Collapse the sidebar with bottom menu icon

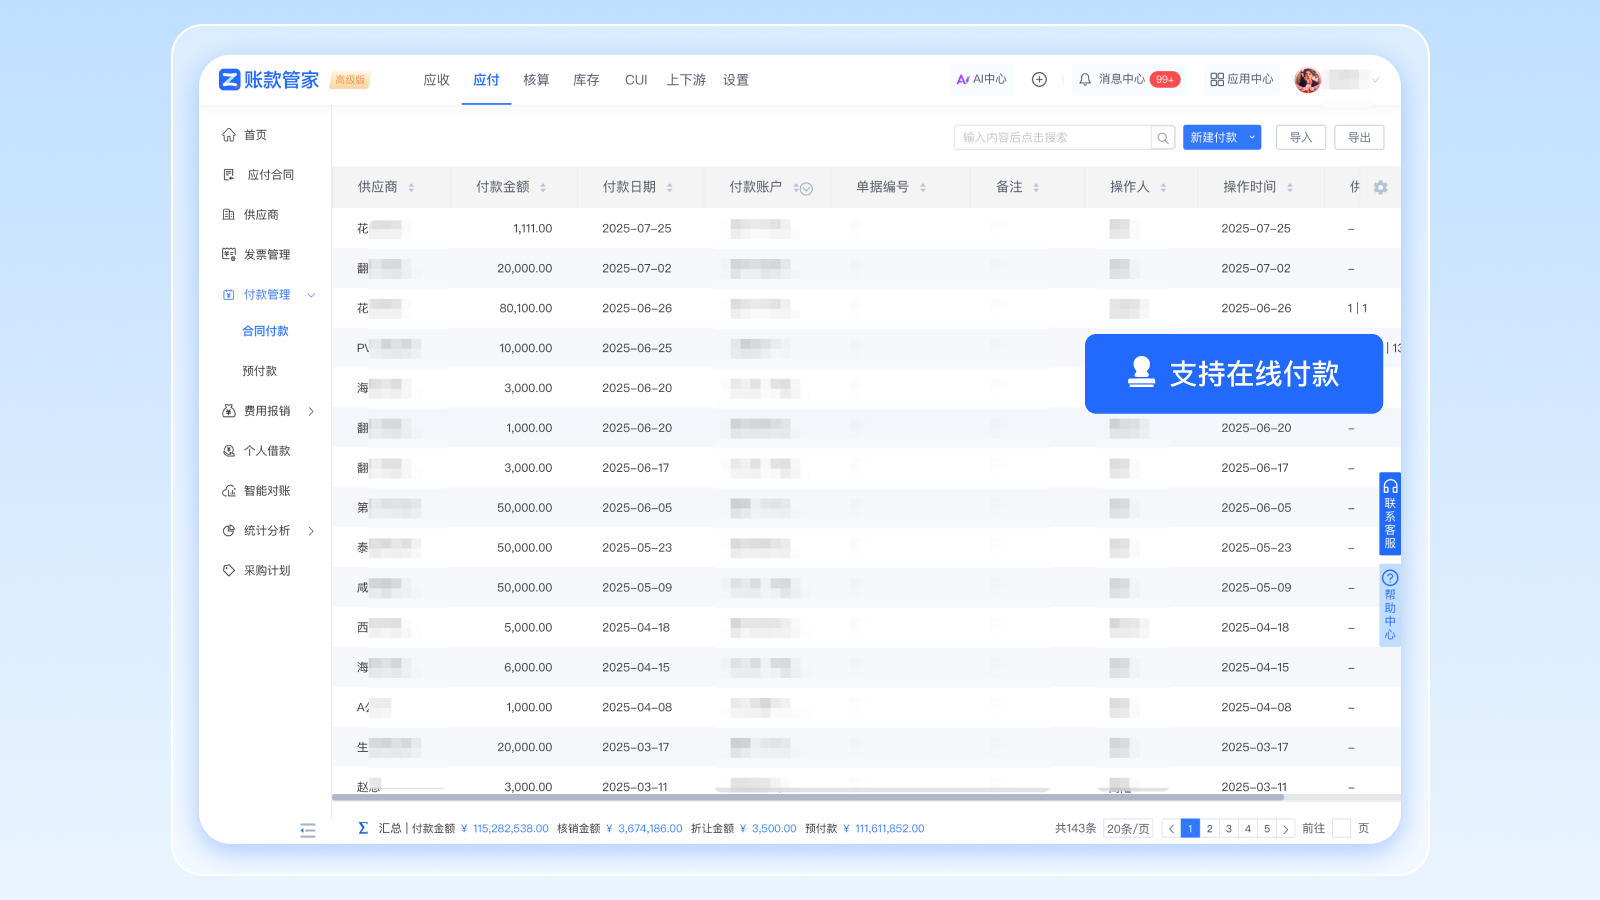[308, 830]
